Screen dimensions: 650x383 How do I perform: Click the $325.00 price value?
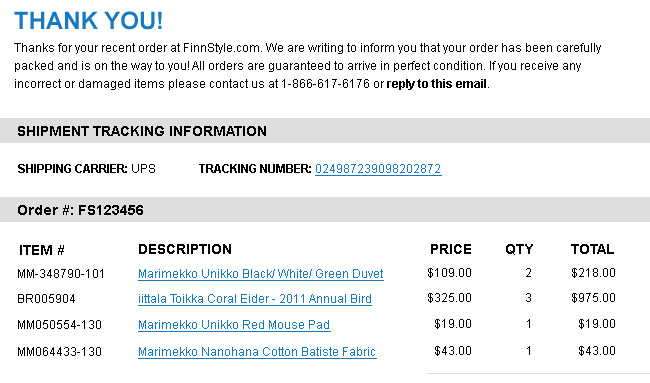(x=449, y=298)
